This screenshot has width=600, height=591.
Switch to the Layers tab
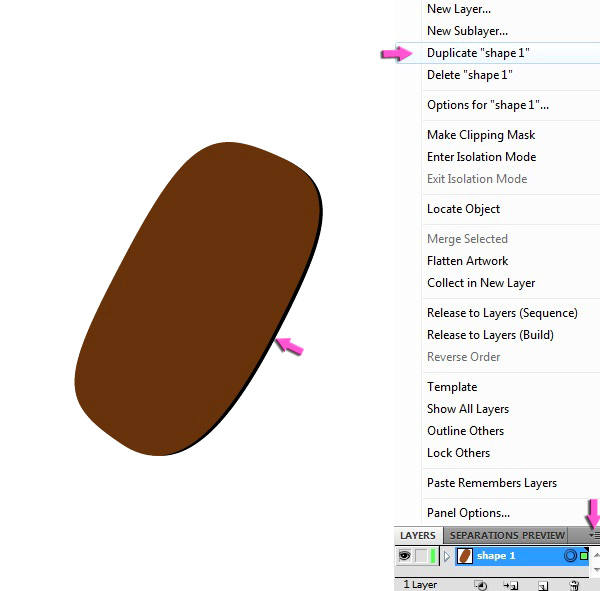(418, 535)
